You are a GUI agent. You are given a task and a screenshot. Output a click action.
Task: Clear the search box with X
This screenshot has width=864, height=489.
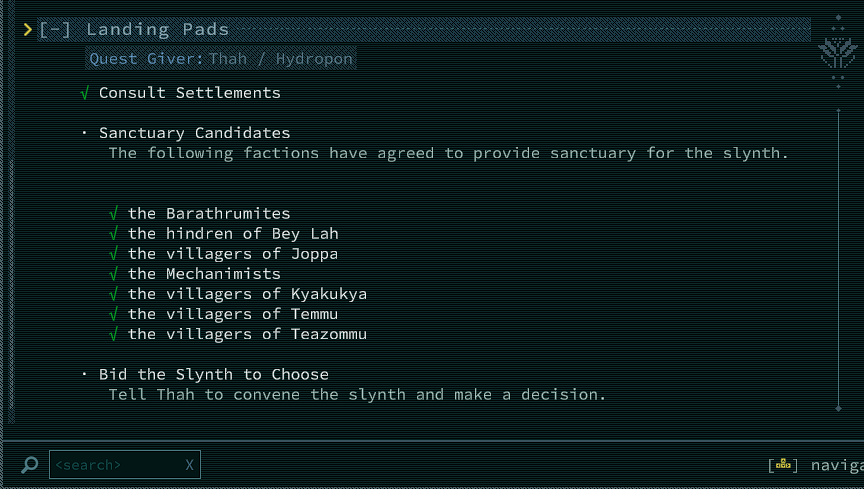tap(189, 465)
